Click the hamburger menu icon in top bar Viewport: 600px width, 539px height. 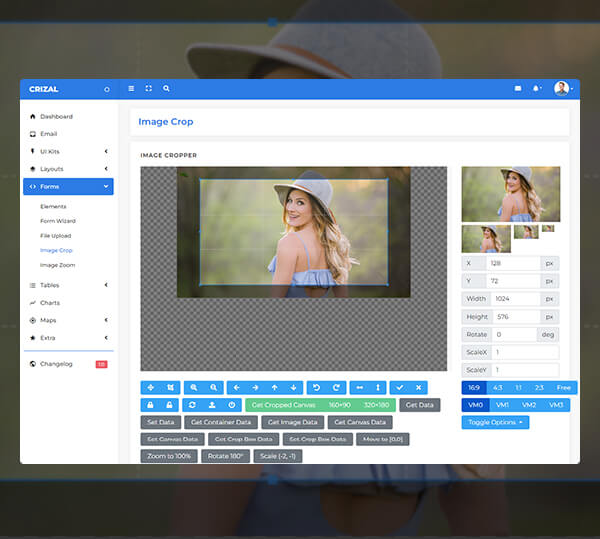[x=131, y=88]
